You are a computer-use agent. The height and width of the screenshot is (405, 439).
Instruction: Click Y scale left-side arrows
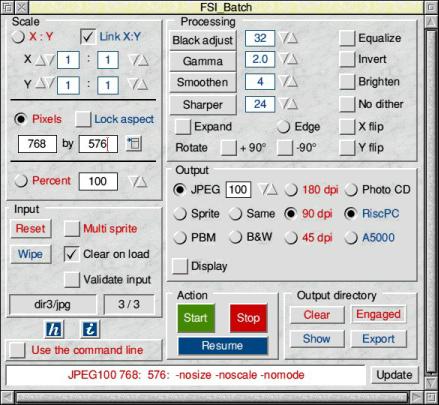coord(45,83)
